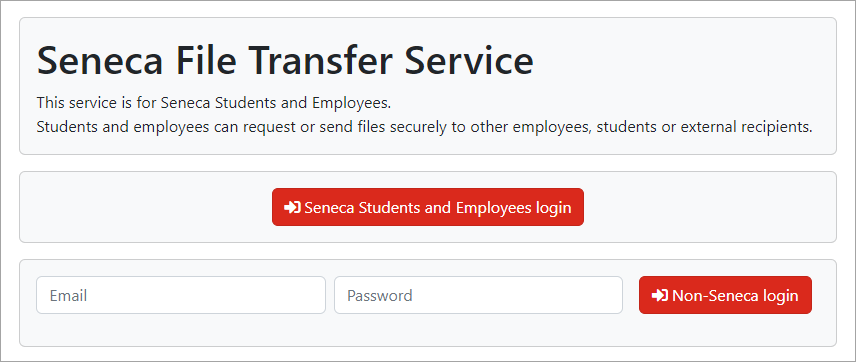Focus the Email input field
Screen dimensions: 856x362
click(181, 295)
